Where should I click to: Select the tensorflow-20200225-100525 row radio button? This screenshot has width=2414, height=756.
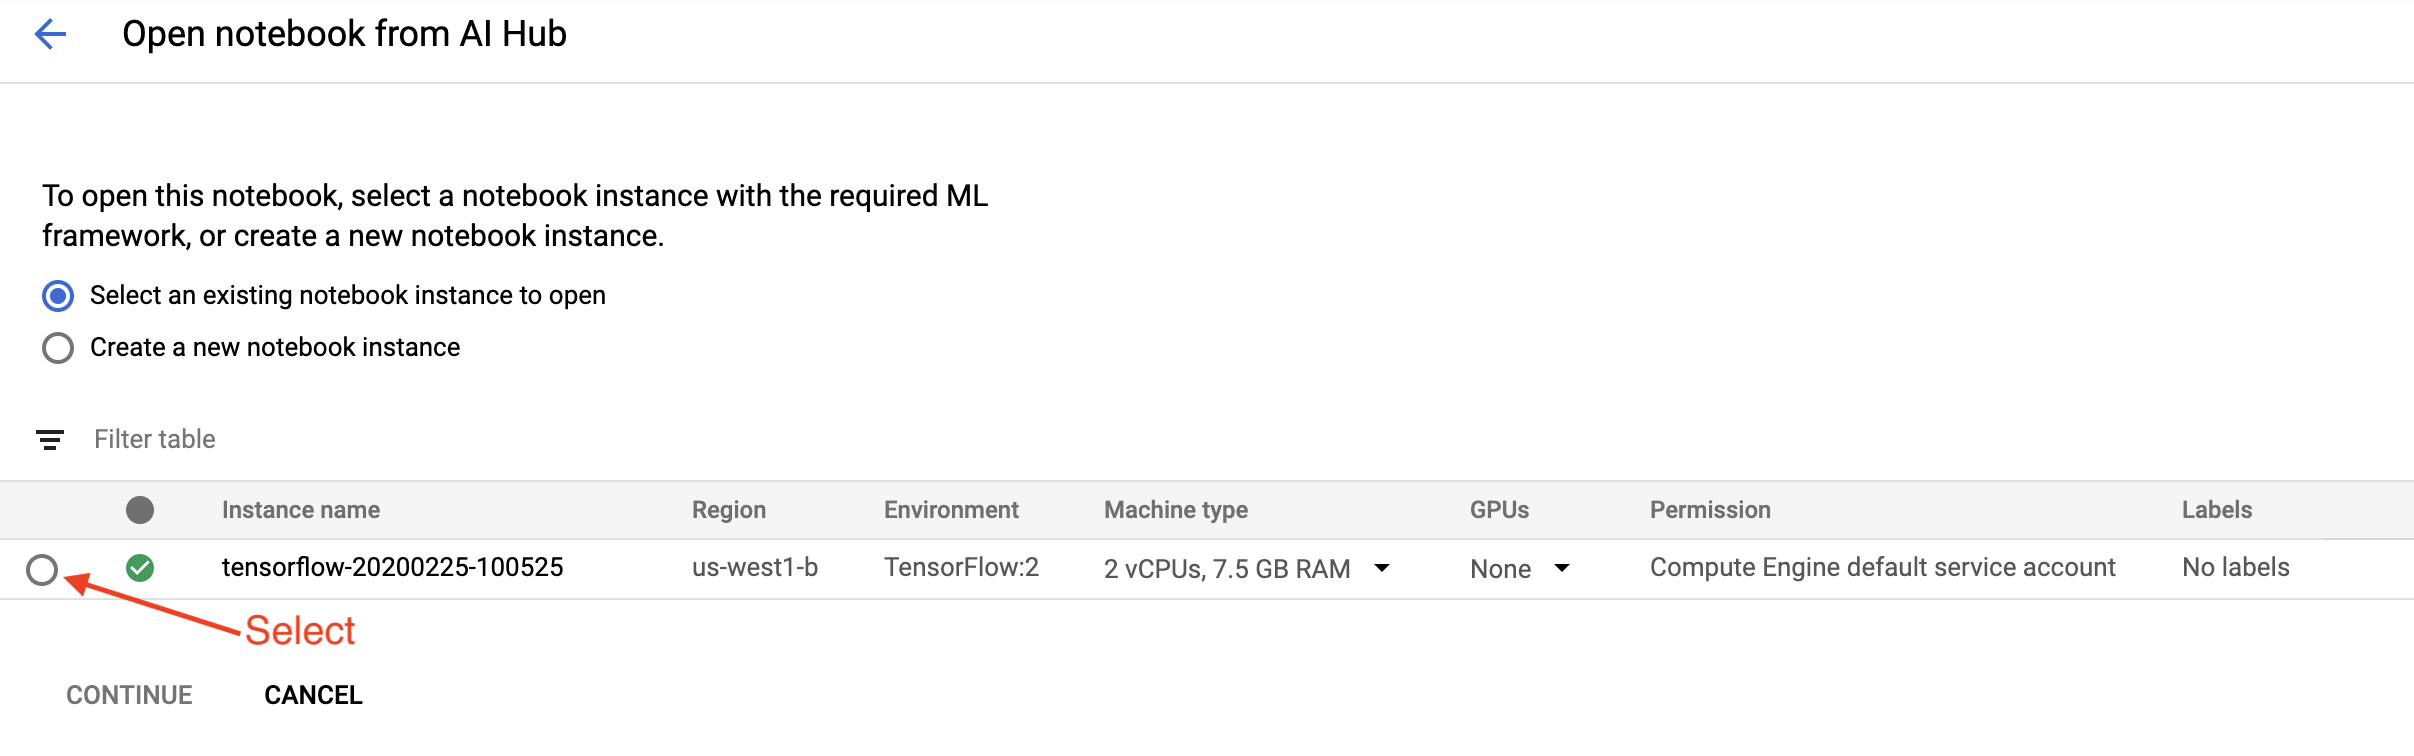point(42,570)
